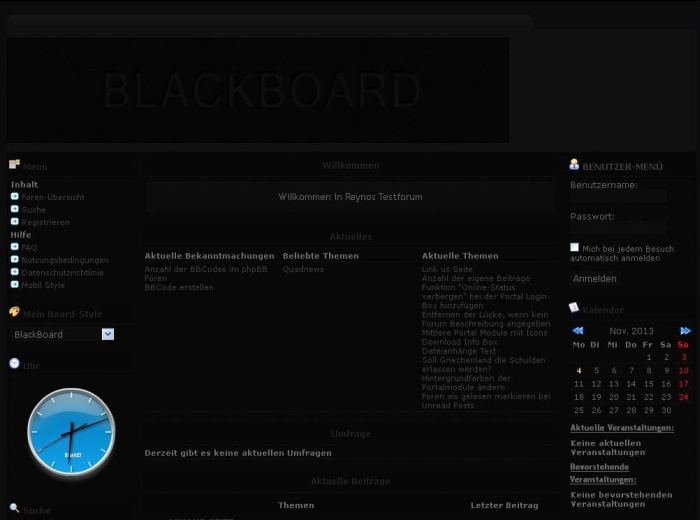Click the Mein Board-Style palette icon

tap(14, 312)
